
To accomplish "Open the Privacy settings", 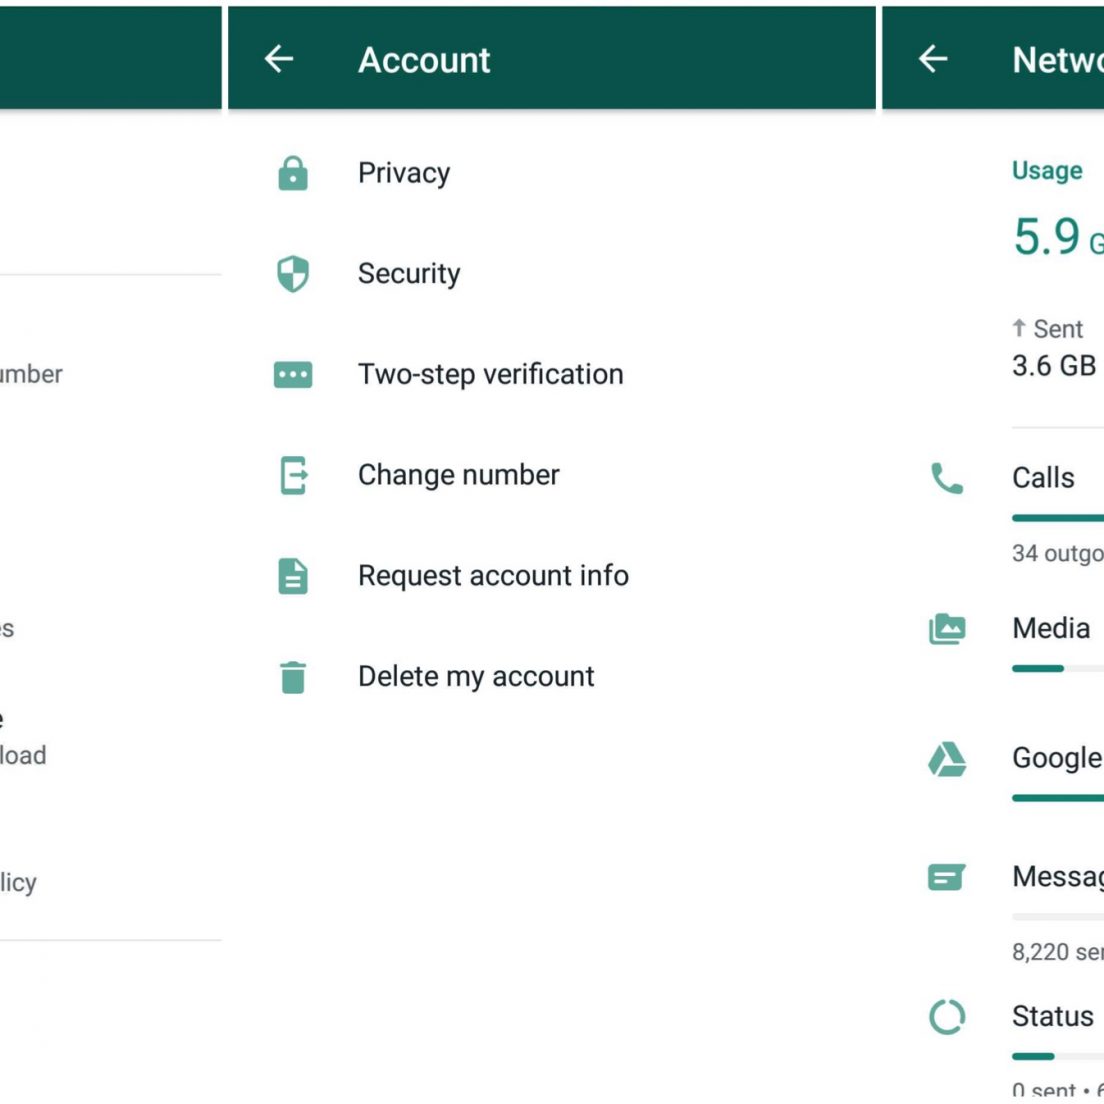I will [404, 174].
